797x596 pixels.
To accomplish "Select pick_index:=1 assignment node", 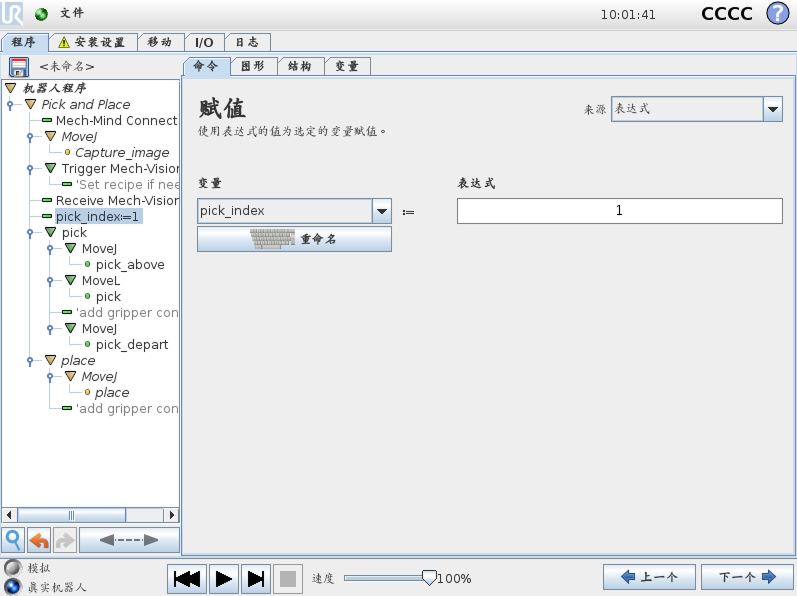I will (x=97, y=216).
